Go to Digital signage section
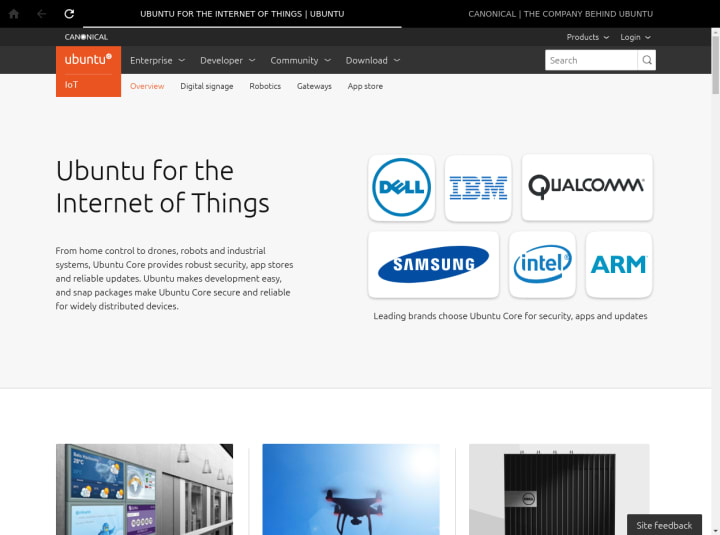Image resolution: width=720 pixels, height=535 pixels. [x=207, y=86]
